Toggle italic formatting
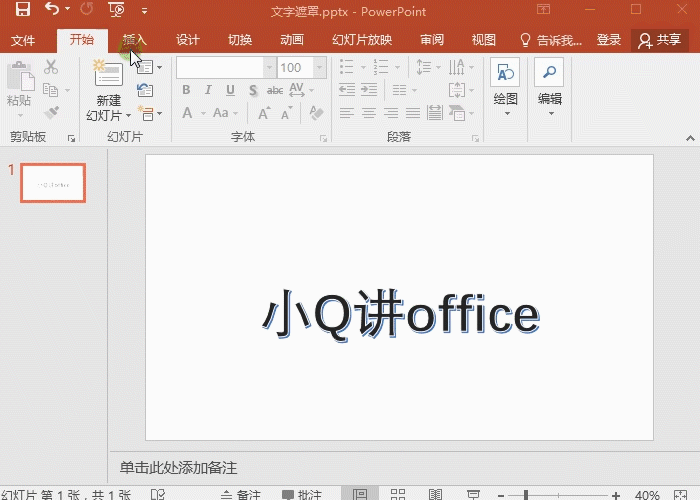The height and width of the screenshot is (500, 700). tap(208, 90)
